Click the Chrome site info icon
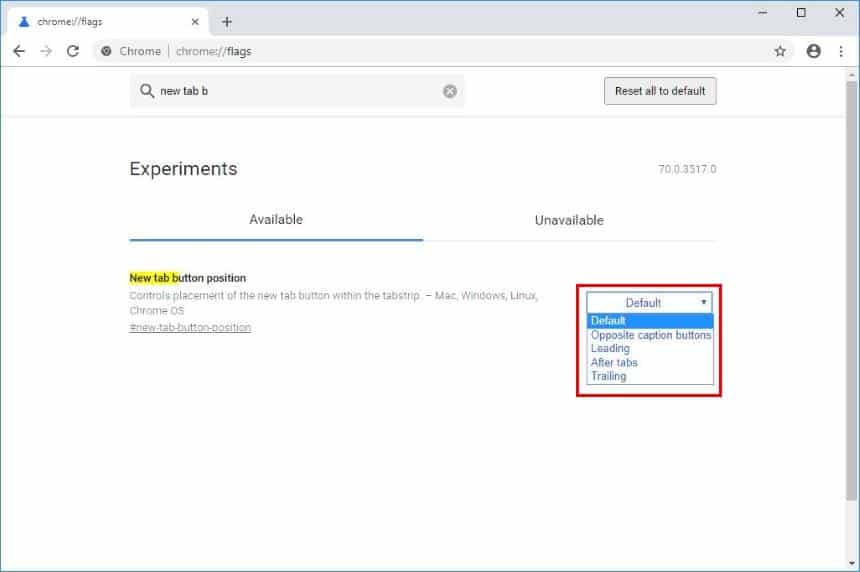Viewport: 860px width, 572px height. click(x=106, y=51)
